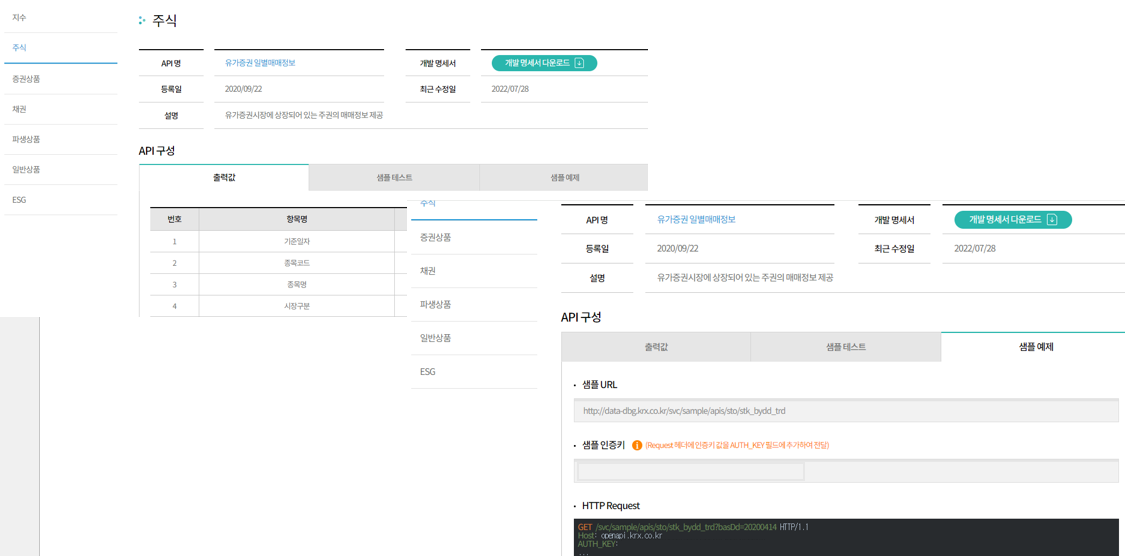Click 개발 명세서 다운로드 button in the background page

tap(544, 63)
